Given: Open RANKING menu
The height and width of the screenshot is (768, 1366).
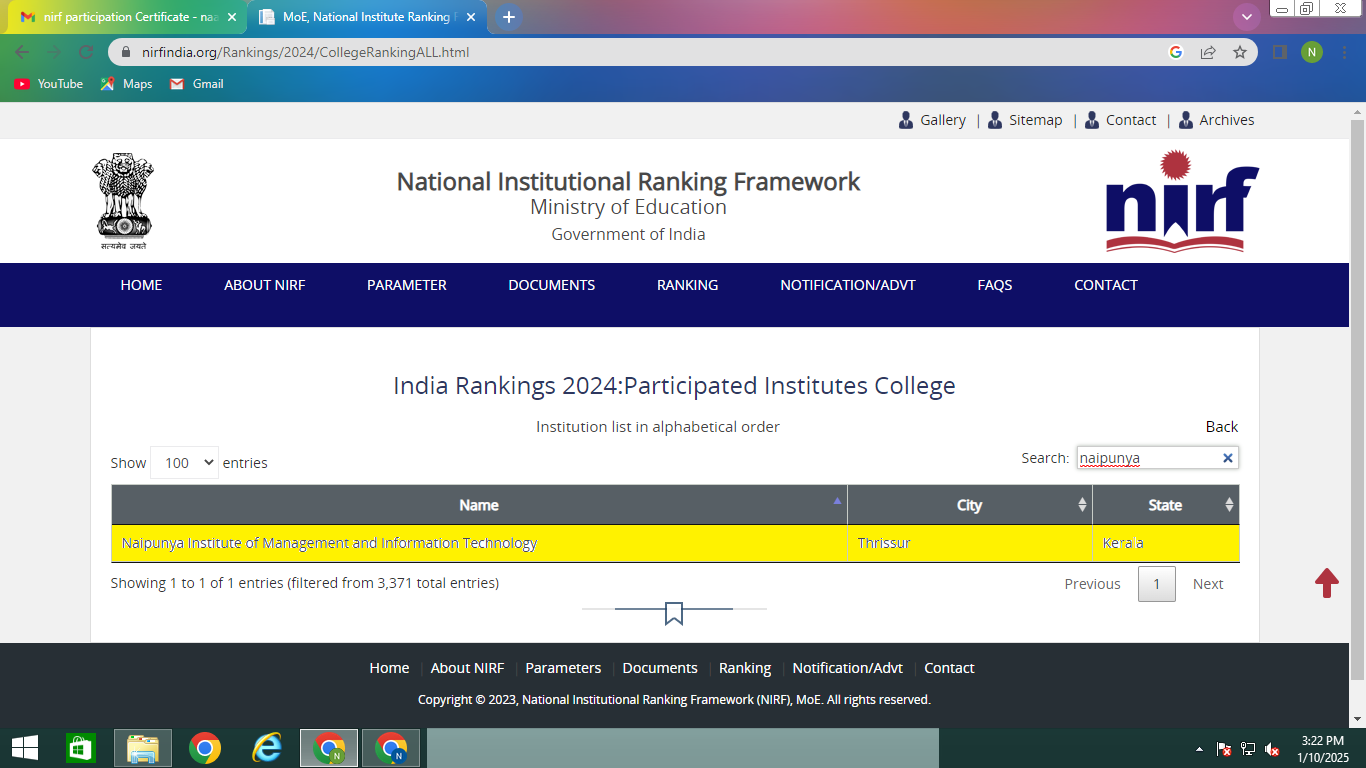Looking at the screenshot, I should pyautogui.click(x=688, y=285).
